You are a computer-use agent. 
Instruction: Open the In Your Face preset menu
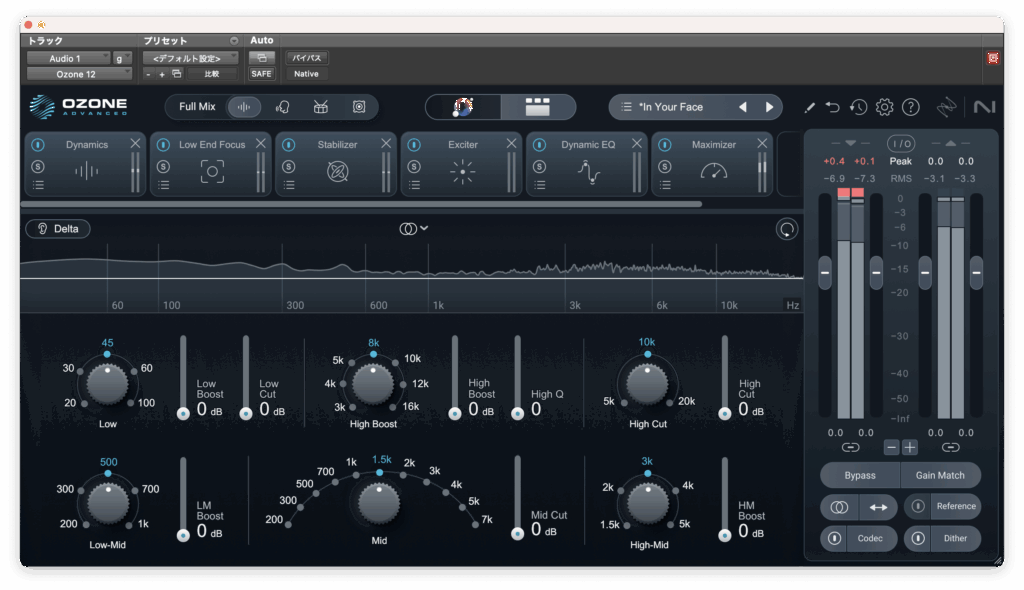coord(670,107)
